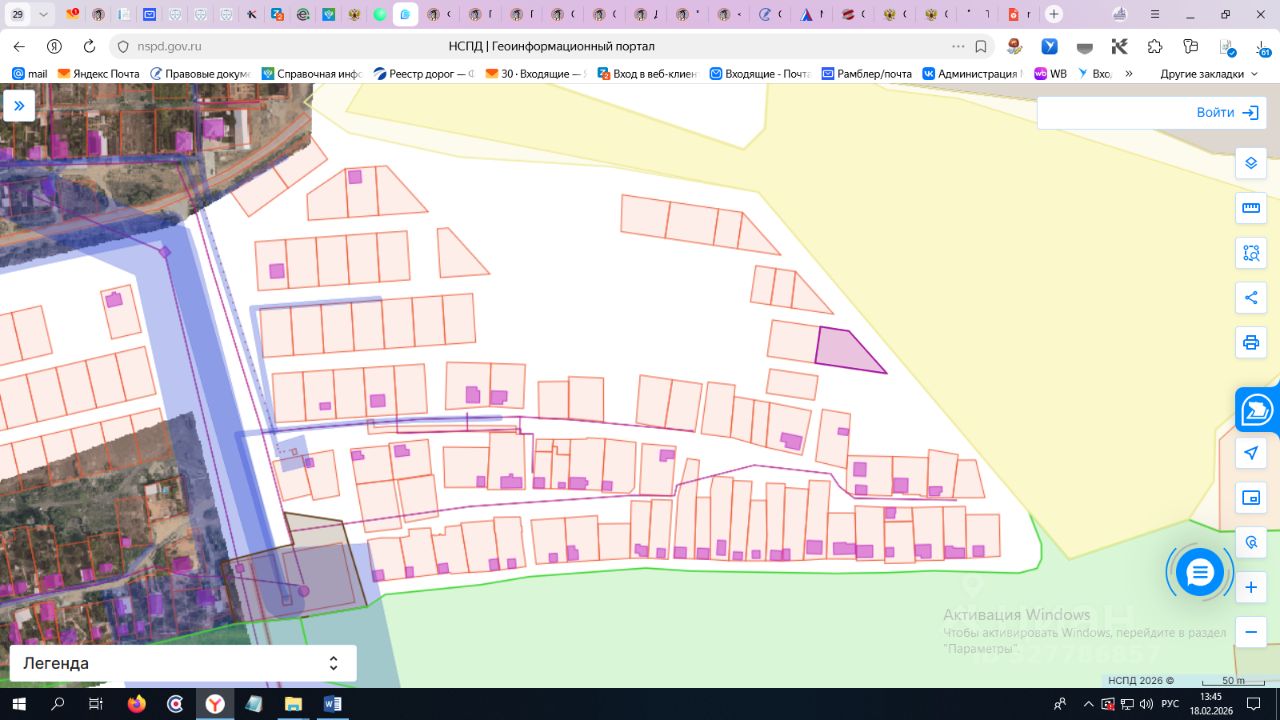1280x720 pixels.
Task: Center map on my location
Action: coord(1250,453)
